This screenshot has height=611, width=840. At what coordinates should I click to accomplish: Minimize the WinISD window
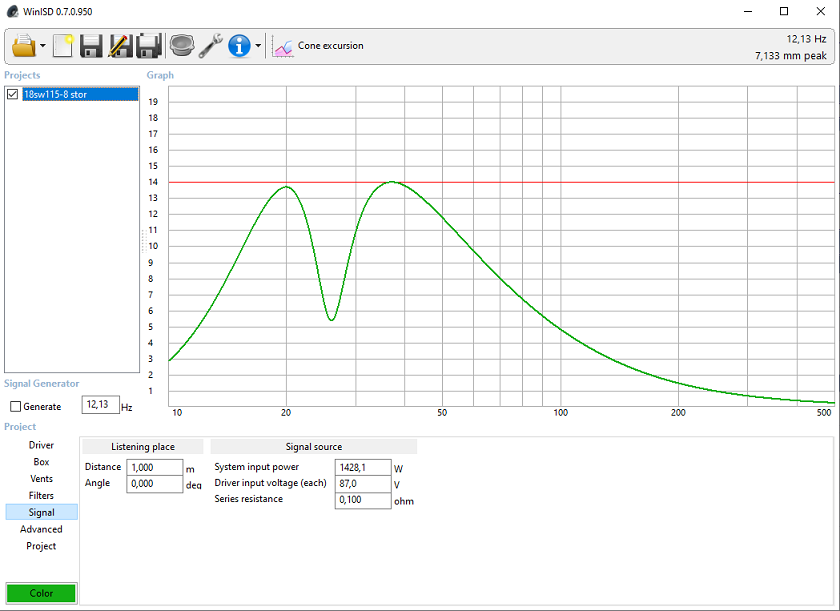(748, 11)
